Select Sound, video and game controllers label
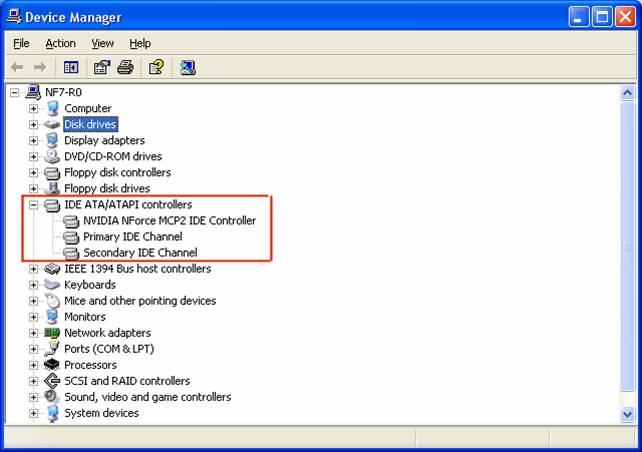This screenshot has height=452, width=642. coord(147,397)
